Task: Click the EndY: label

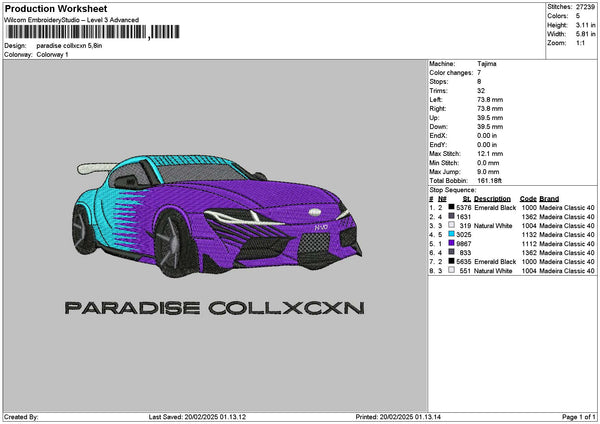Action: (x=438, y=145)
